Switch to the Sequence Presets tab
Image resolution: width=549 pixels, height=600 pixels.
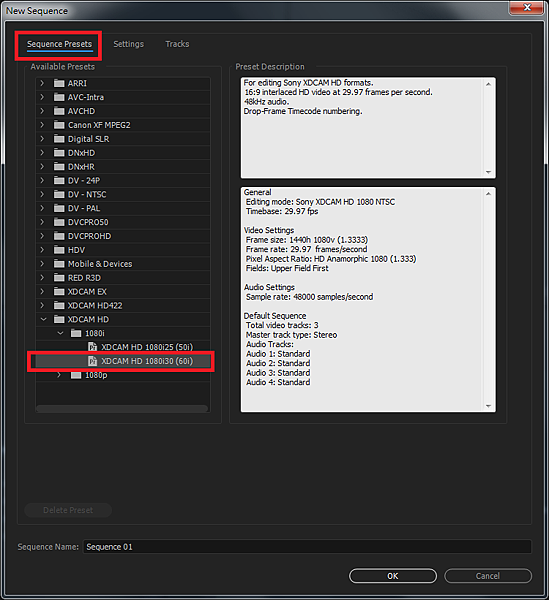(x=59, y=44)
